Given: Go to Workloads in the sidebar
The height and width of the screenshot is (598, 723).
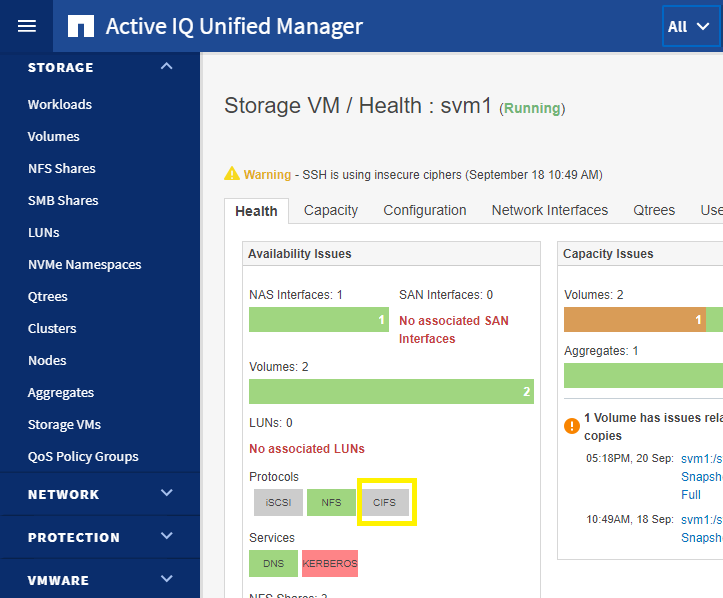Looking at the screenshot, I should 60,104.
